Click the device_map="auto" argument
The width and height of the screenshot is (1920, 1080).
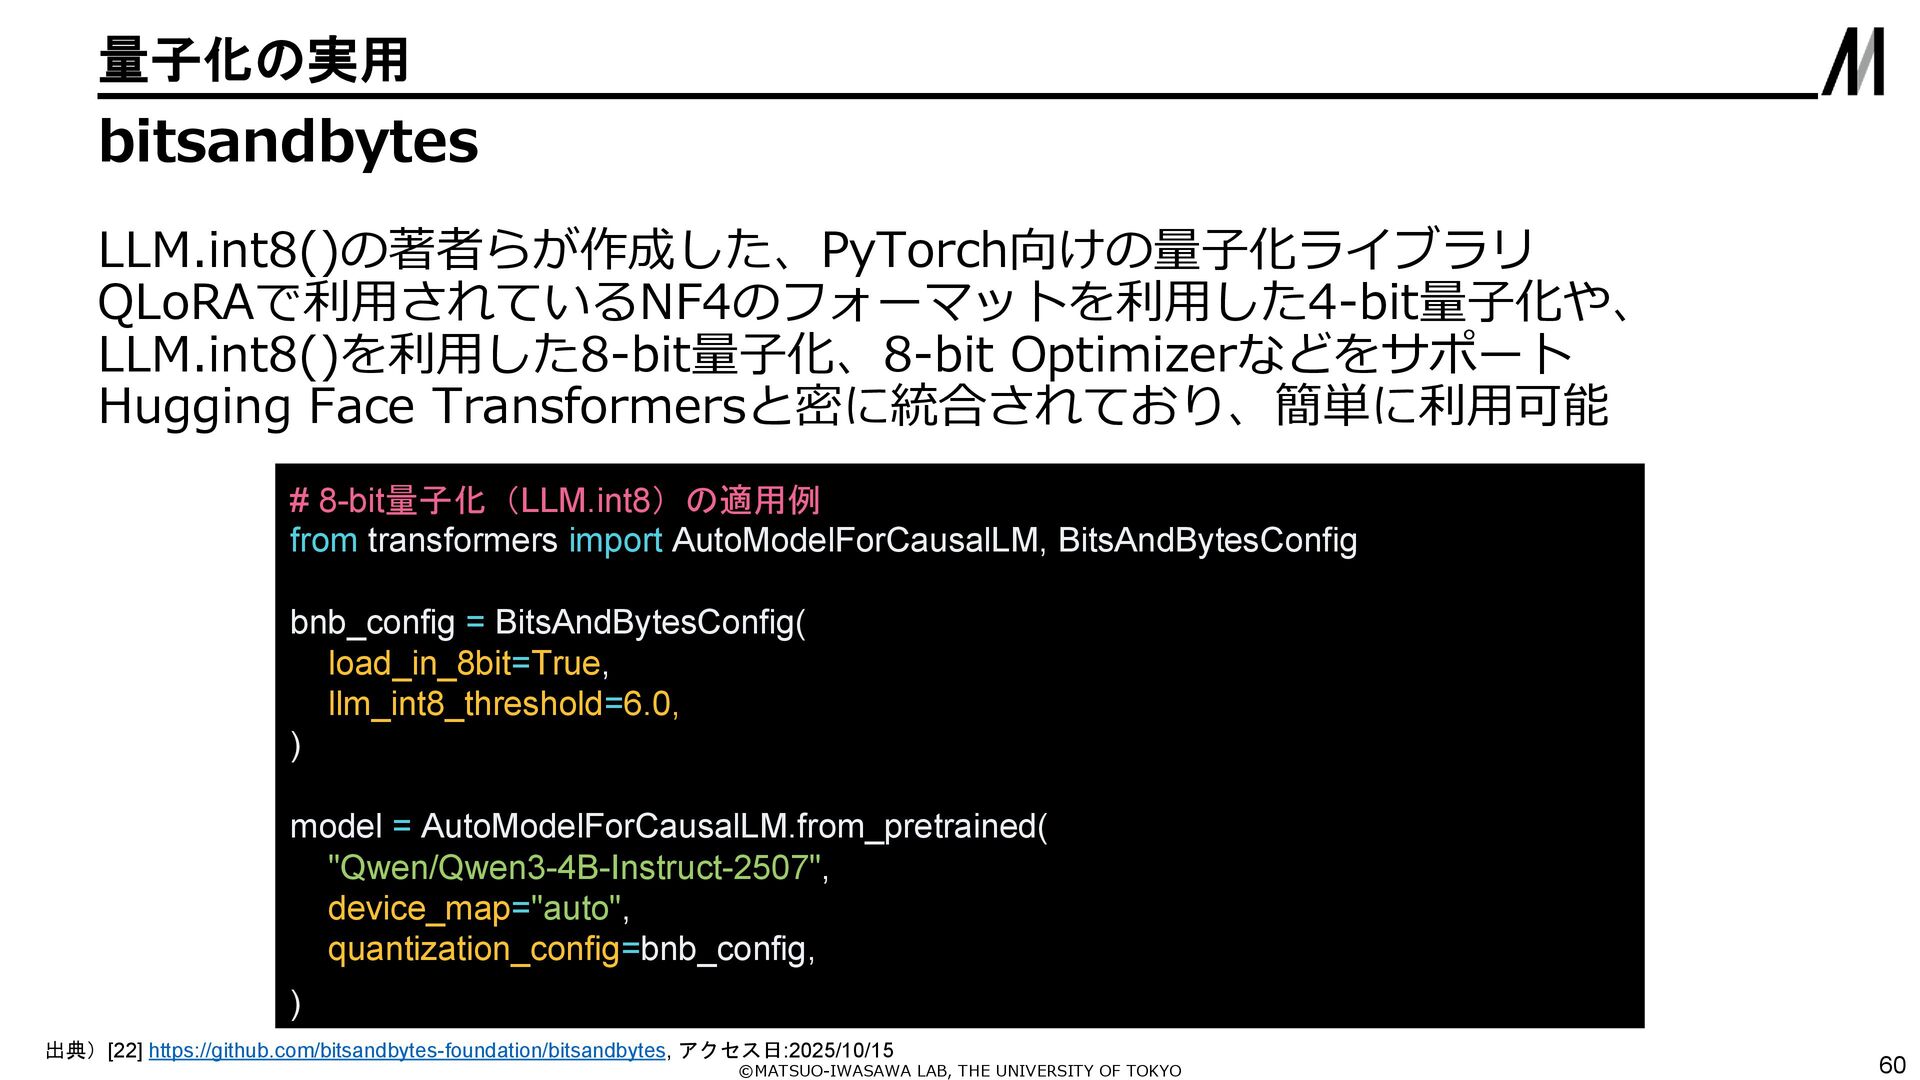coord(476,909)
